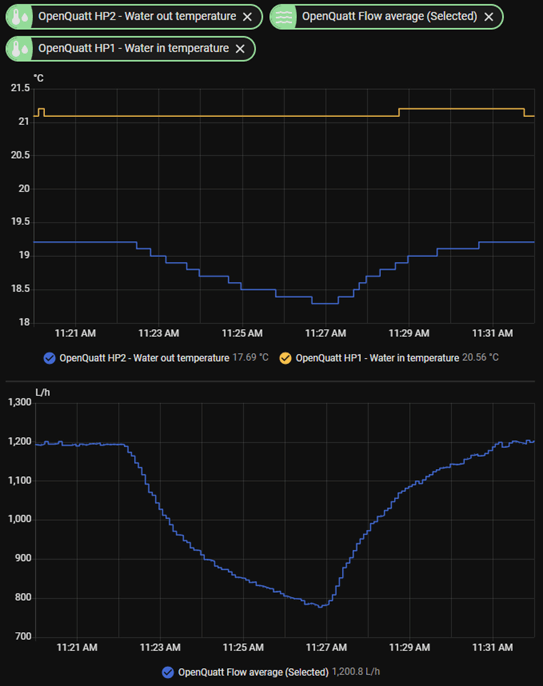Toggle Flow average (Selected) legend checkbox
This screenshot has height=686, width=543.
point(168,672)
